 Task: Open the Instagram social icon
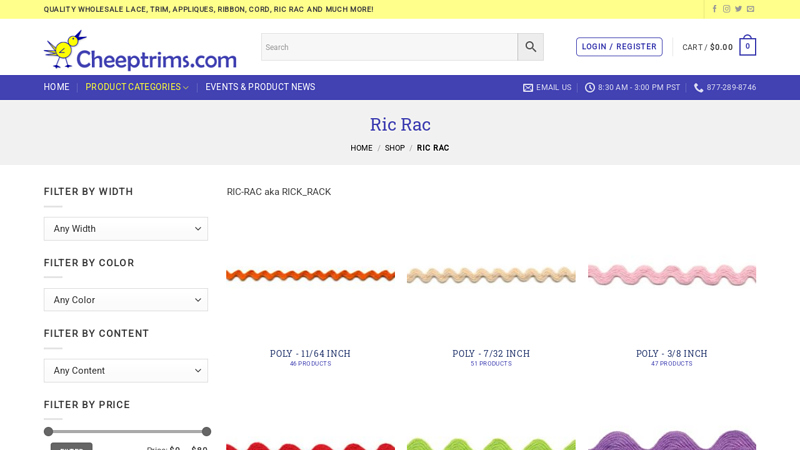click(726, 9)
